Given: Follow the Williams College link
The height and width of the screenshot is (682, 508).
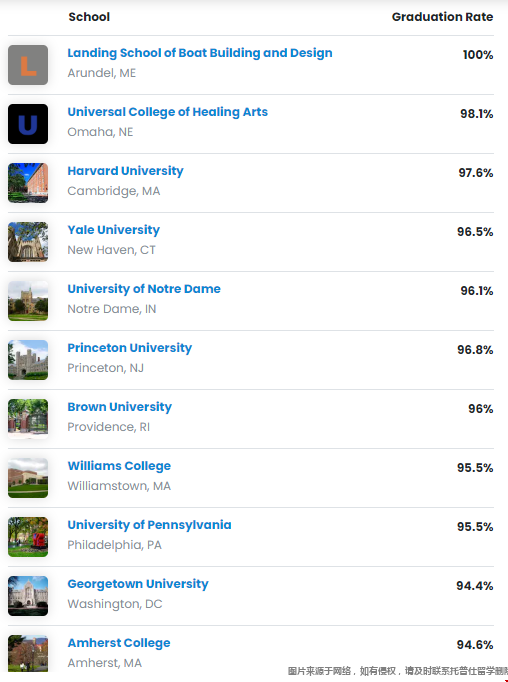Looking at the screenshot, I should point(119,466).
